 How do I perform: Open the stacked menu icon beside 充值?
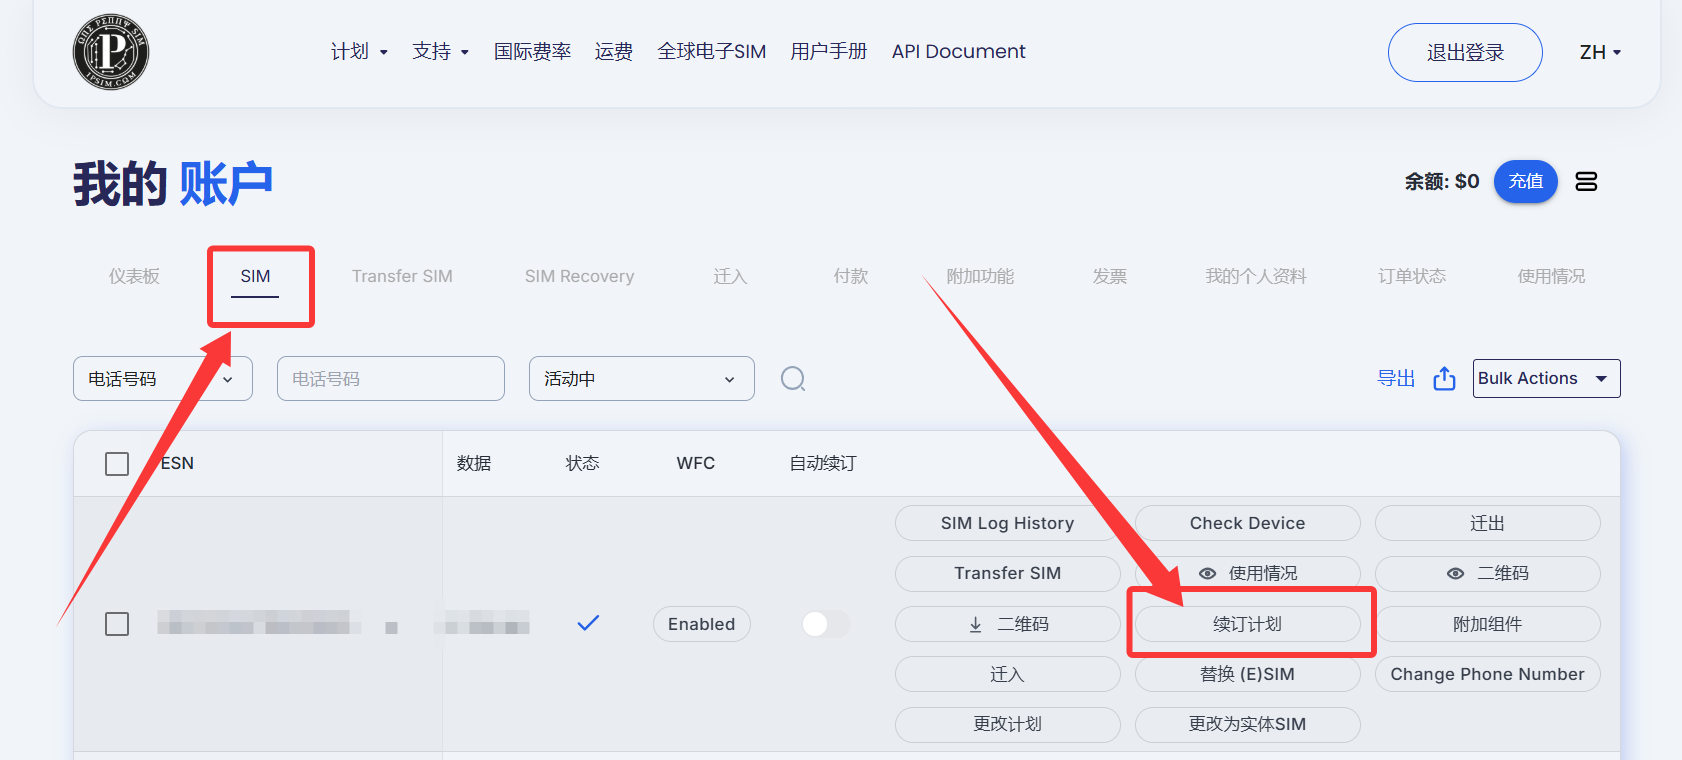point(1586,181)
